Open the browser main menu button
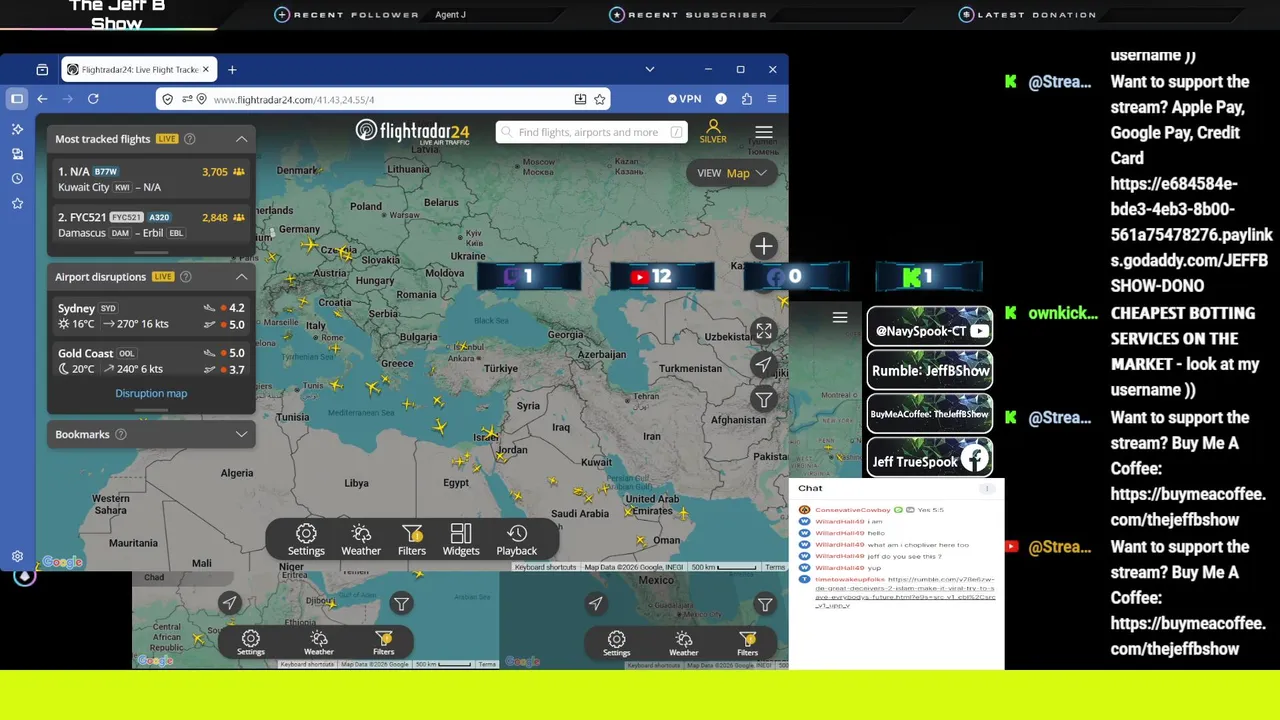Screen dimensions: 1280x720 772,99
